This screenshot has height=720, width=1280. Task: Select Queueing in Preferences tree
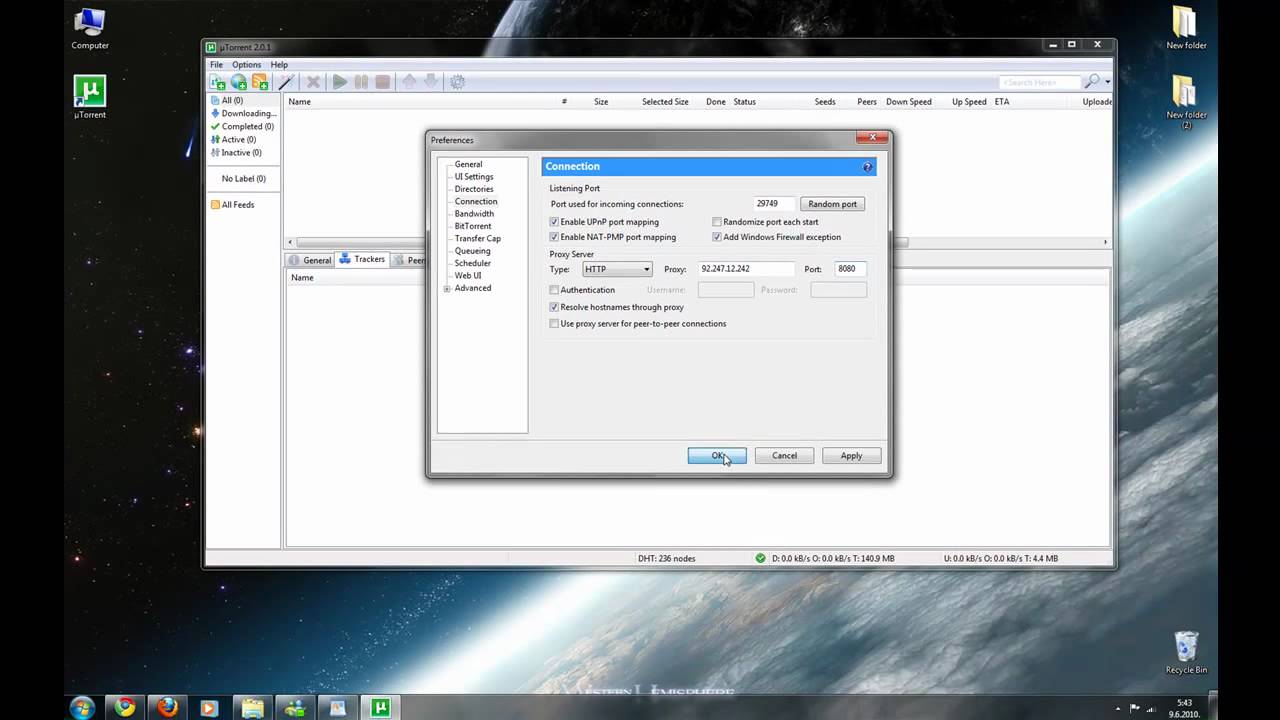[472, 251]
